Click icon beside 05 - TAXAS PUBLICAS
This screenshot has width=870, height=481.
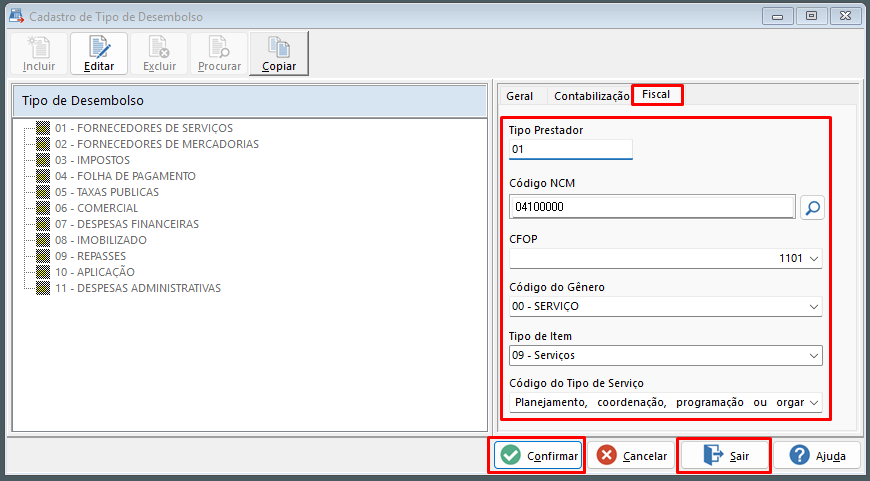click(x=43, y=192)
